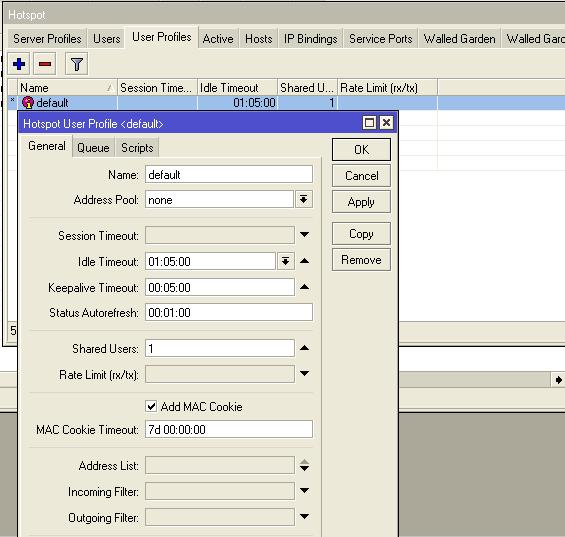The width and height of the screenshot is (565, 537).
Task: Click the Cancel button
Action: click(x=361, y=176)
